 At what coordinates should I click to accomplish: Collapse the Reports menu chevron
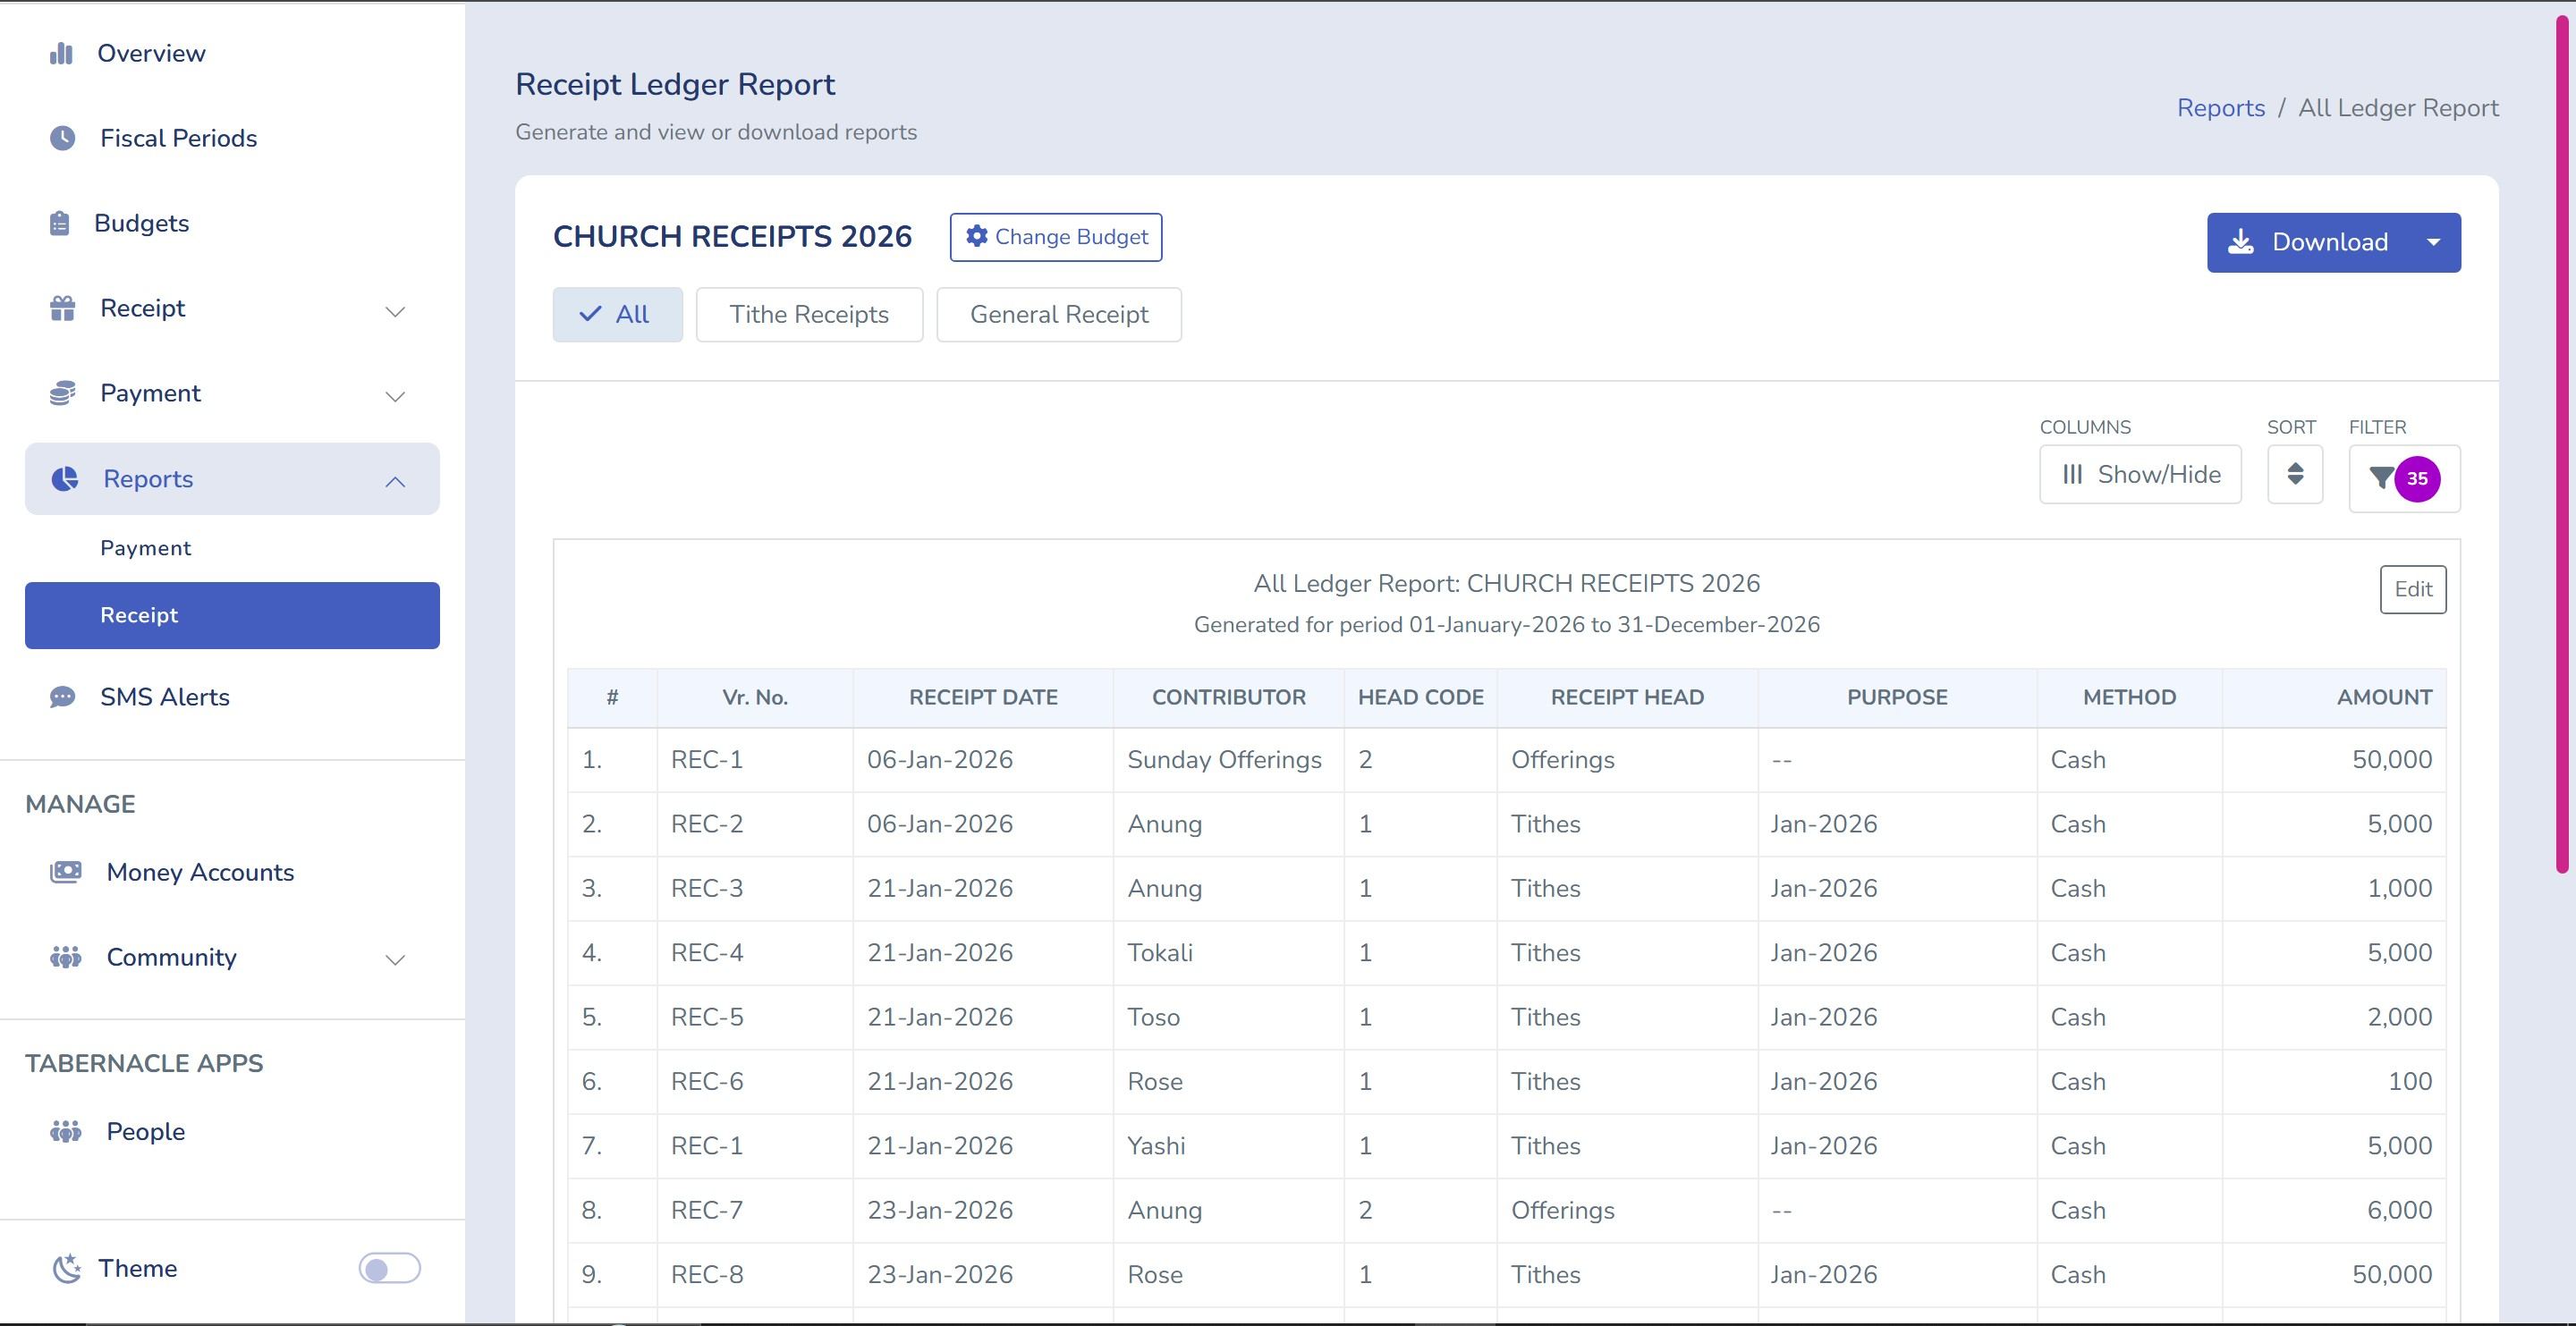[395, 481]
